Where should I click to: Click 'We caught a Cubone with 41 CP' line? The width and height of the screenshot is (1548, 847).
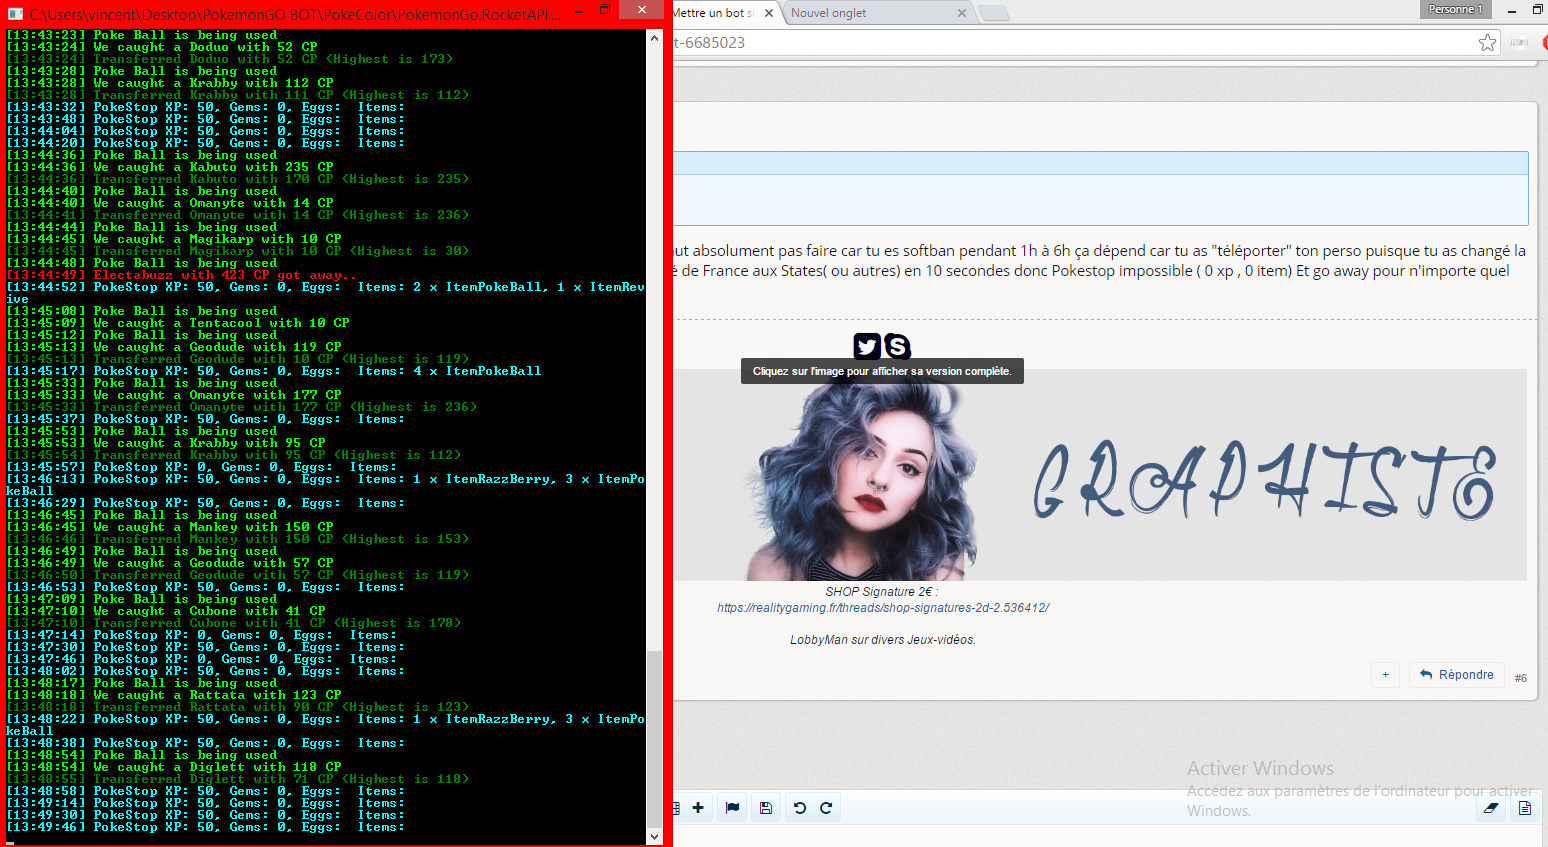tap(166, 611)
